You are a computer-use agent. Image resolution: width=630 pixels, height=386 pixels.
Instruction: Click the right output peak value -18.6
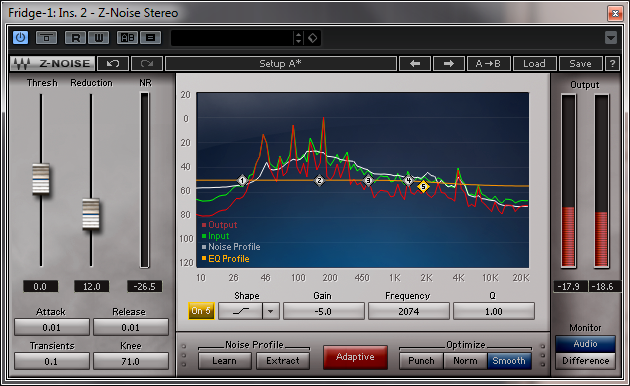point(604,286)
